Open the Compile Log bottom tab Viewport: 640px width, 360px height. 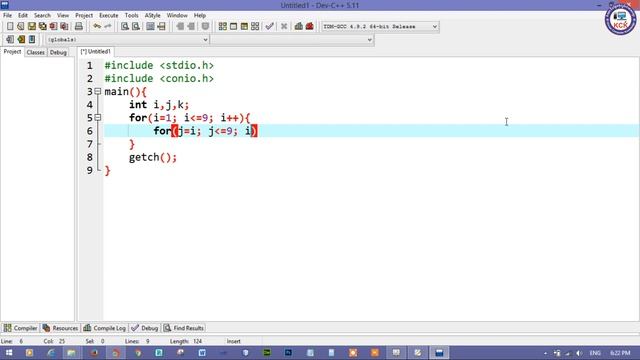coord(104,328)
